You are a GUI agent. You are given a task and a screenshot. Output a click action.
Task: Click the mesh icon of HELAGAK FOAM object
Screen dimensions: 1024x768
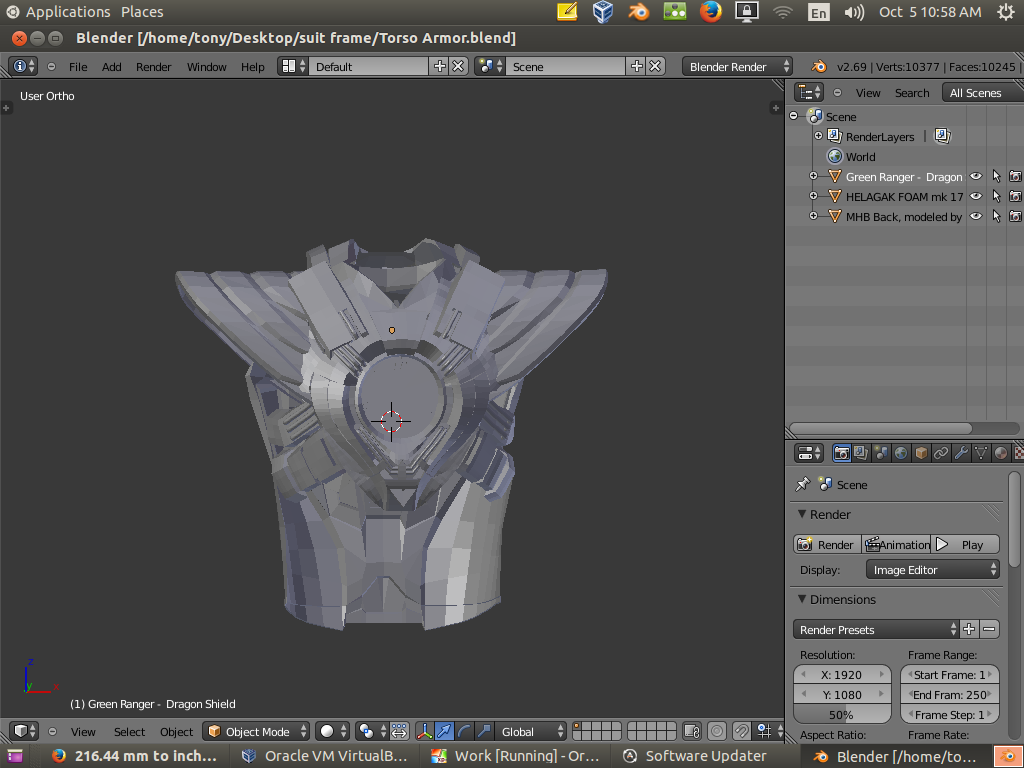(x=835, y=196)
